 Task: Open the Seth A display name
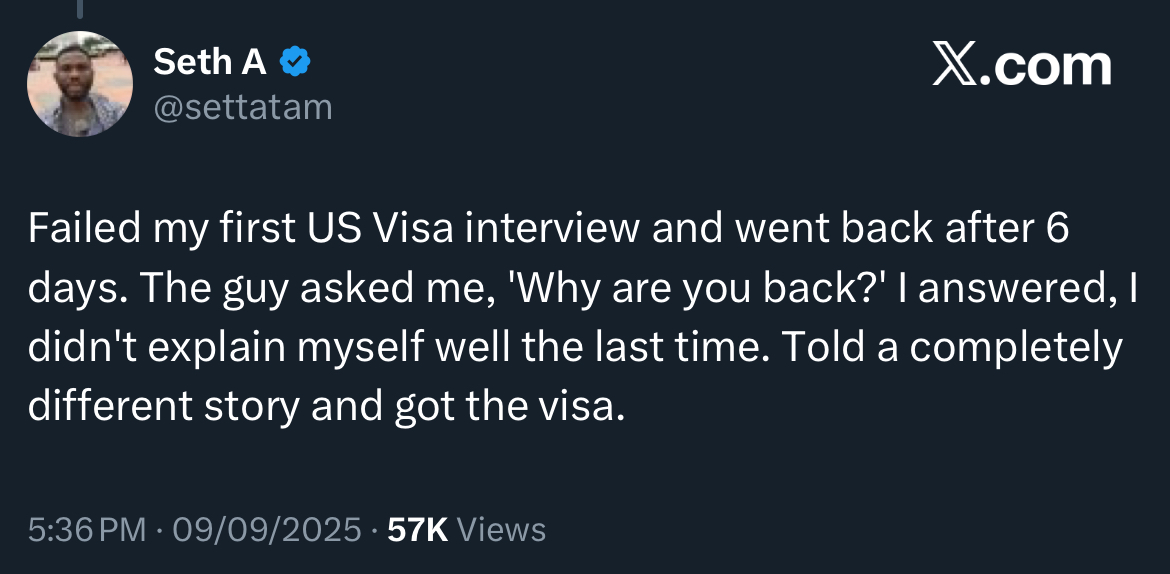pyautogui.click(x=210, y=62)
